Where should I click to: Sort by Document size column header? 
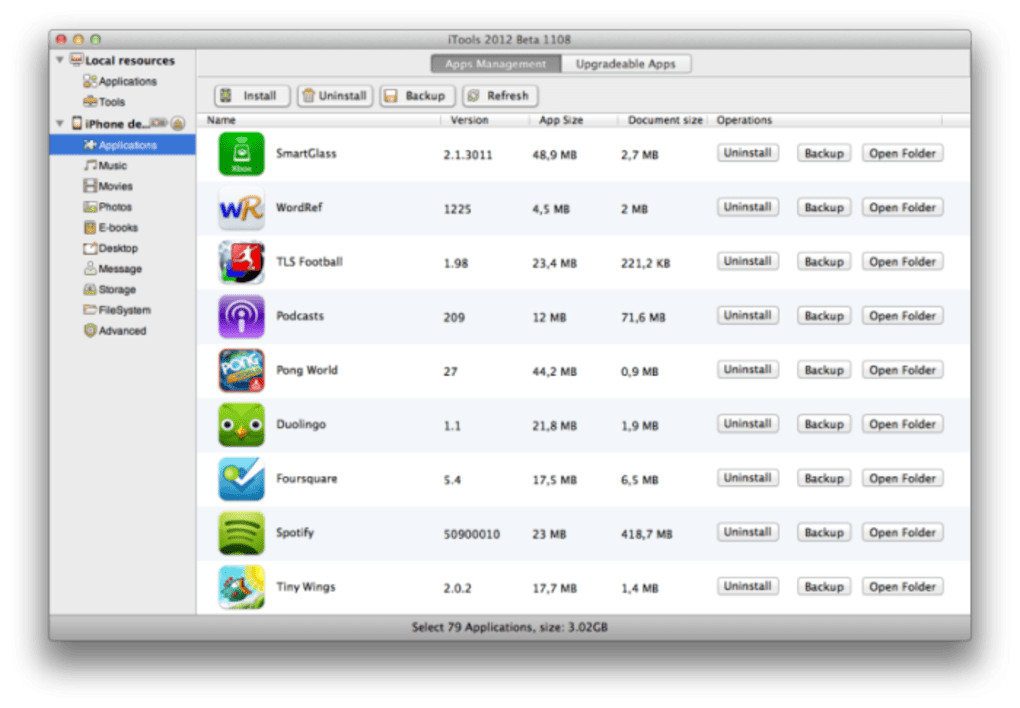(x=665, y=120)
